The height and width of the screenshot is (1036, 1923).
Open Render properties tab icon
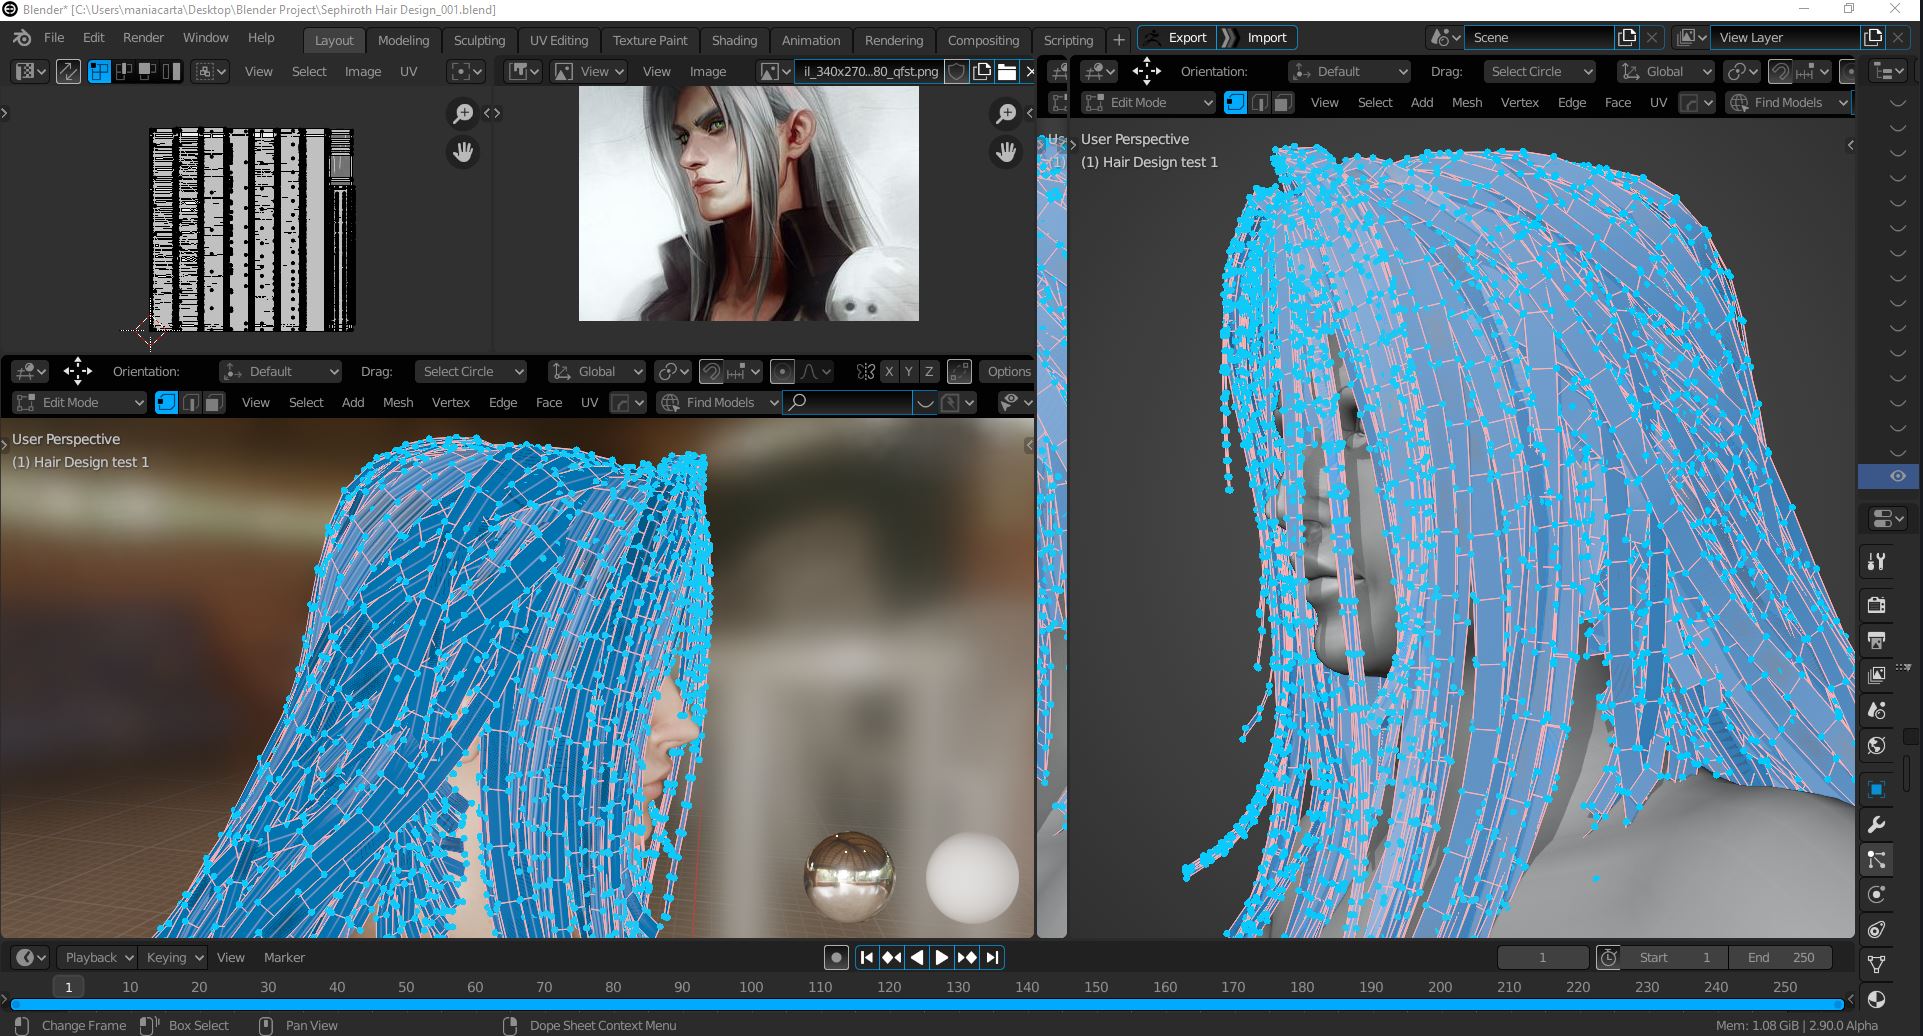pos(1876,604)
